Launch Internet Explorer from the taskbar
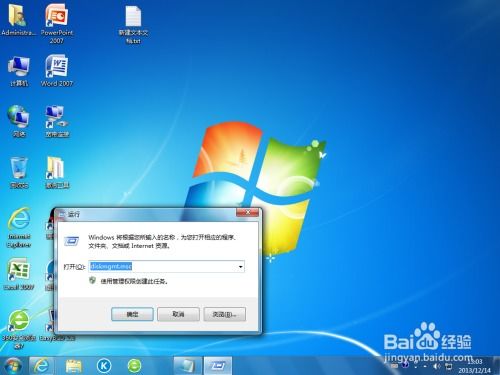Image resolution: width=500 pixels, height=375 pixels. tap(41, 366)
